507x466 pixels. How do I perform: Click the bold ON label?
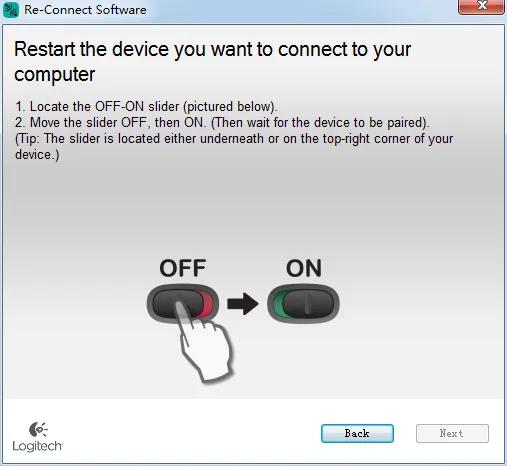[304, 268]
